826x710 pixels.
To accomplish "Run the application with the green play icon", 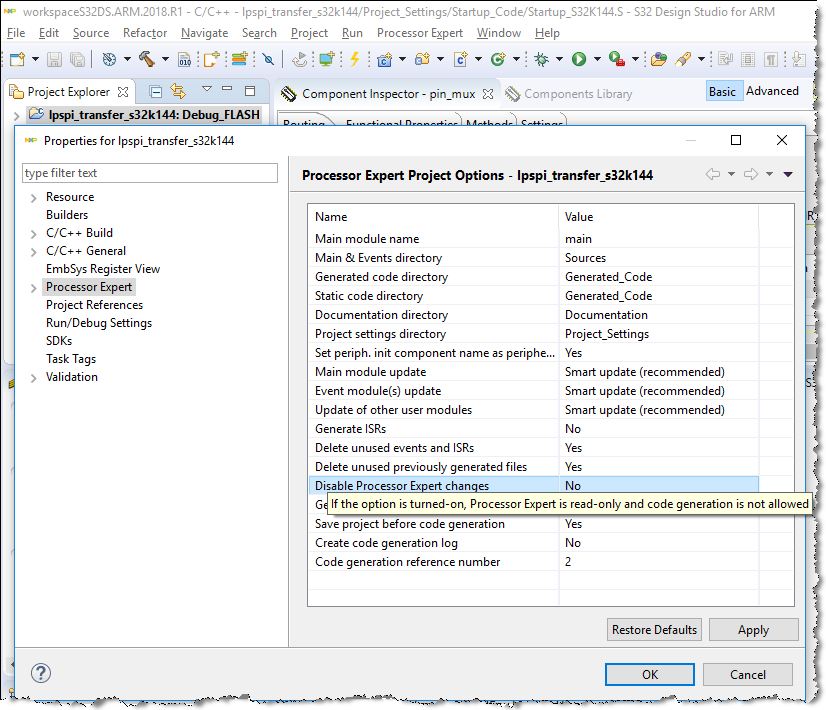I will 578,60.
